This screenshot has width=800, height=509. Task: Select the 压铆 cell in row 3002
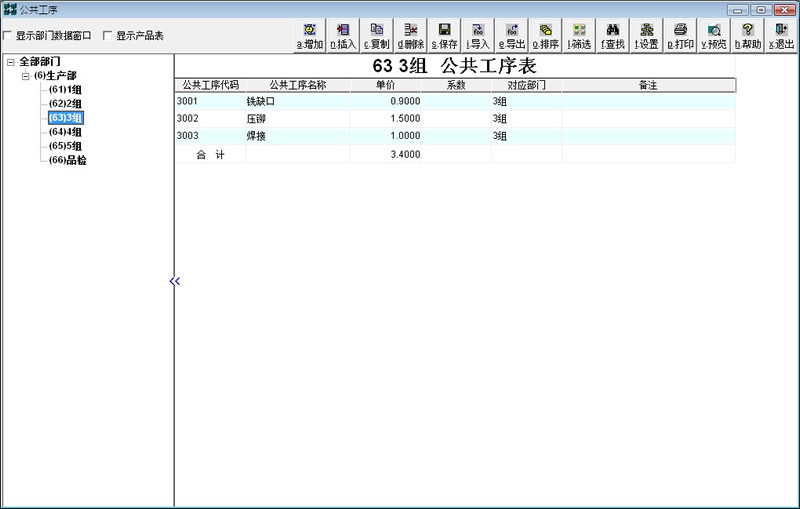pyautogui.click(x=257, y=118)
